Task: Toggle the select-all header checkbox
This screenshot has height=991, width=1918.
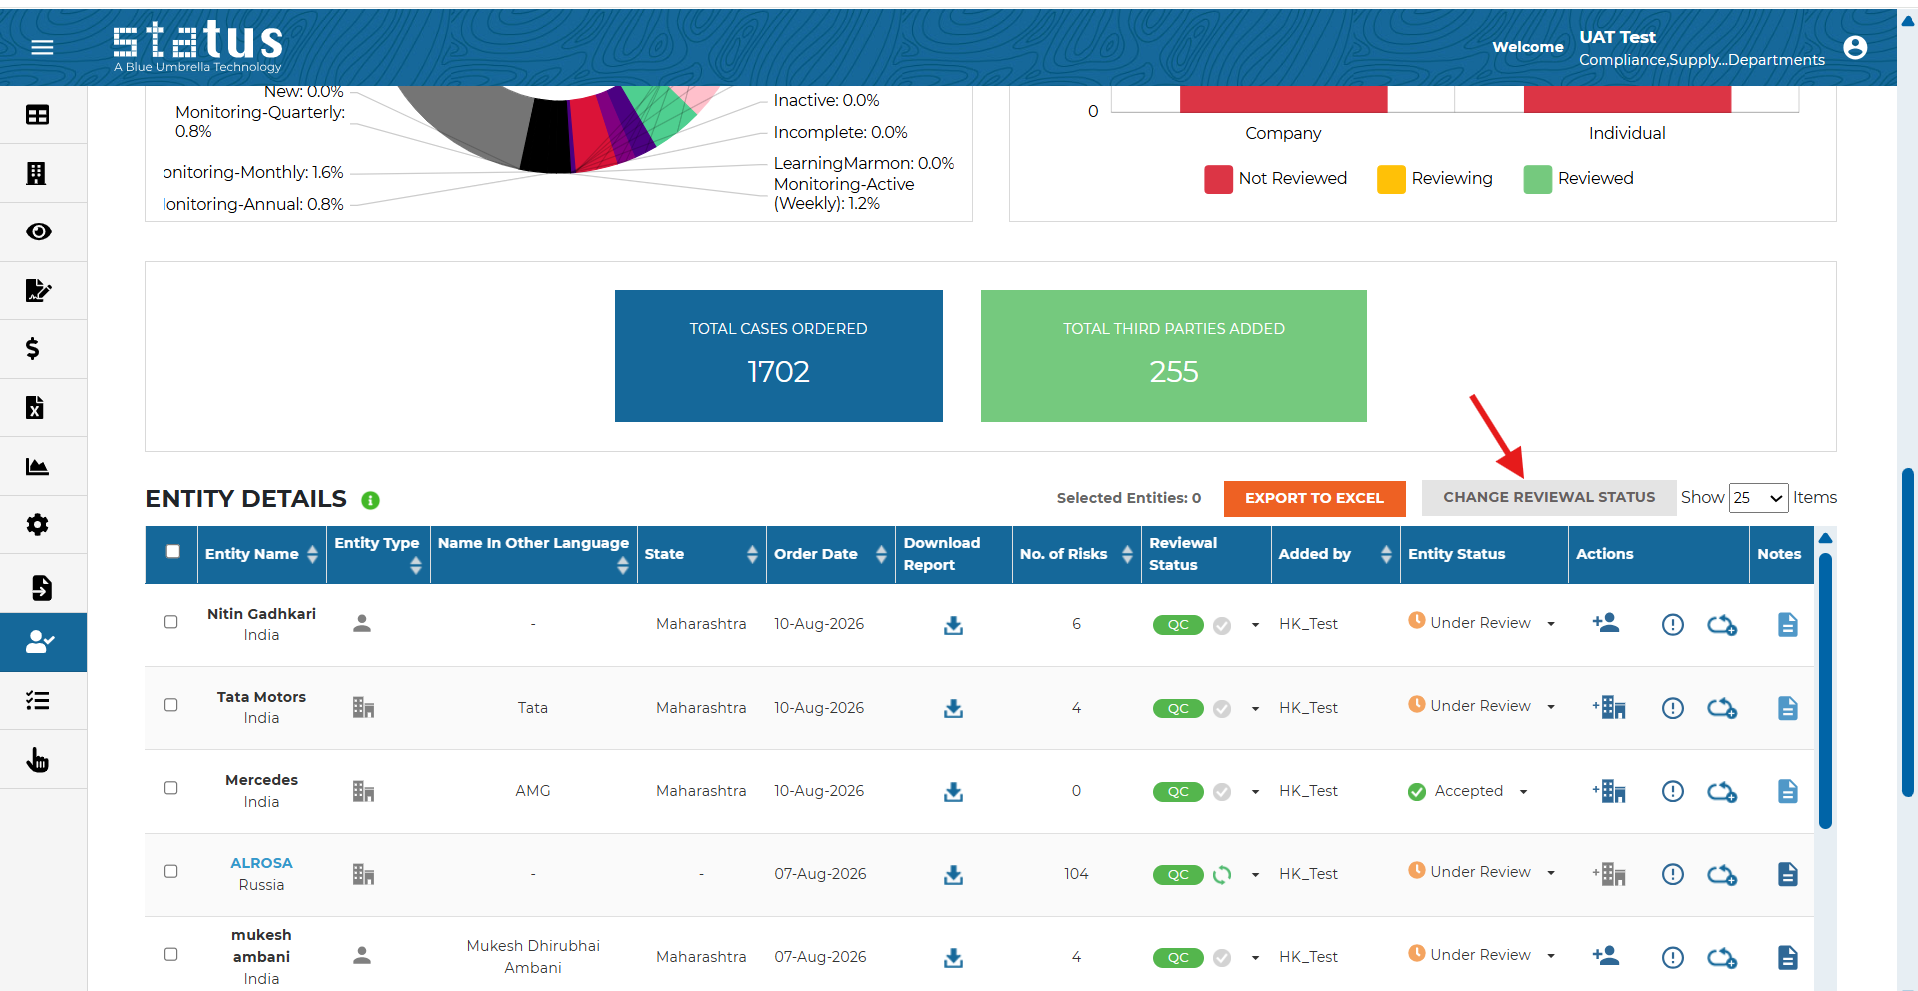Action: click(x=173, y=551)
